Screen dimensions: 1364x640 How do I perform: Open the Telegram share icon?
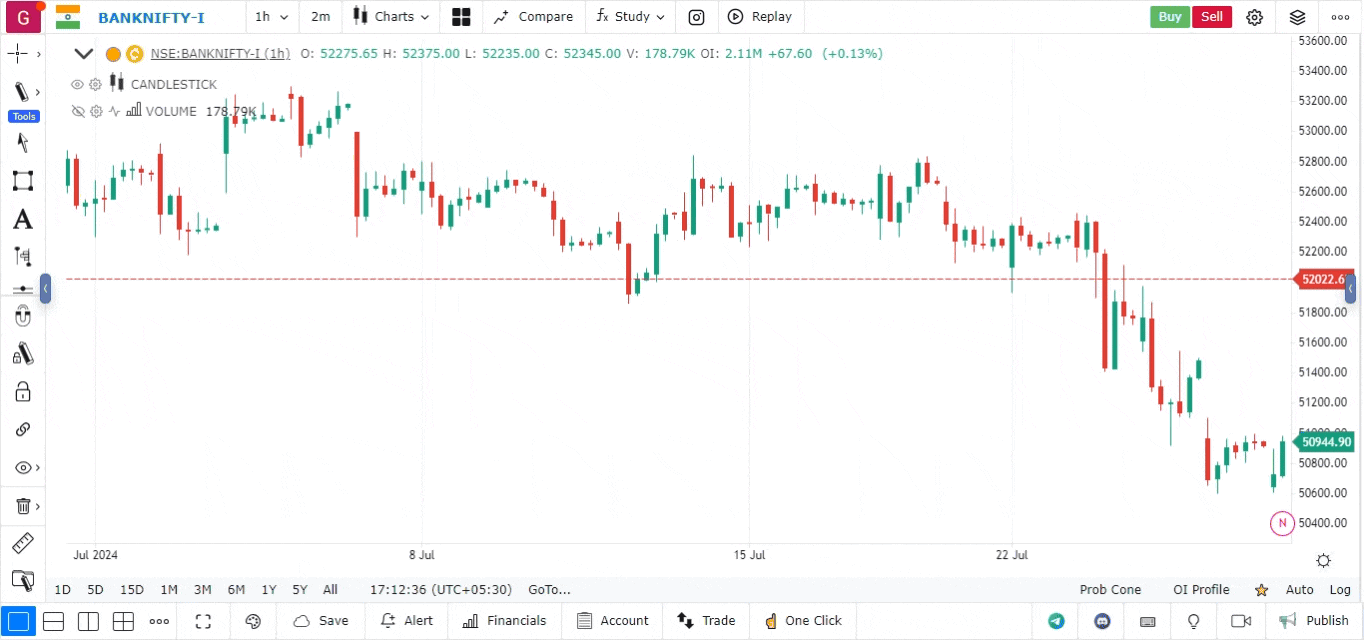(x=1056, y=621)
